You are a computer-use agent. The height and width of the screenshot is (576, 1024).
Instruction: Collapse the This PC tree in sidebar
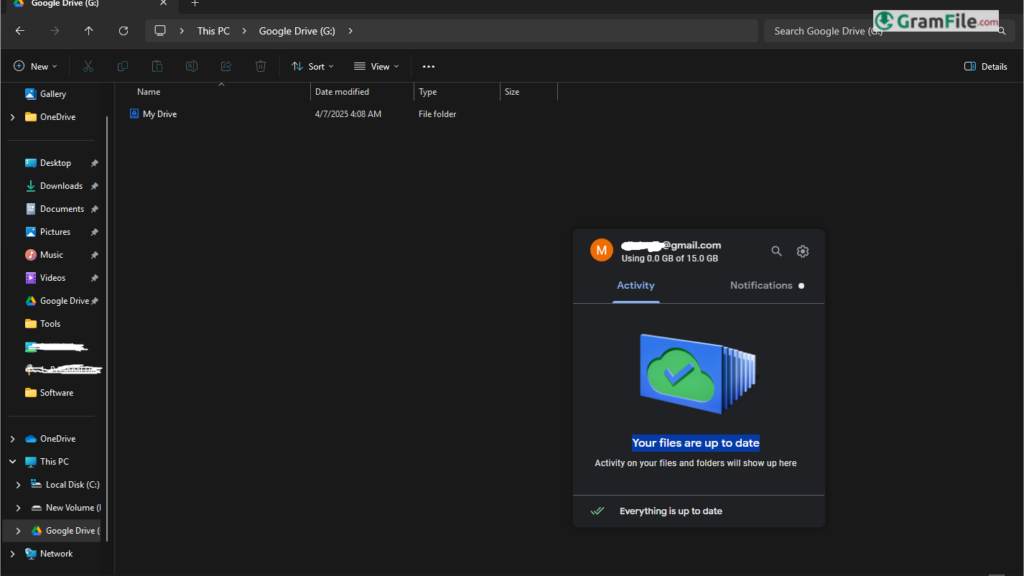10,461
